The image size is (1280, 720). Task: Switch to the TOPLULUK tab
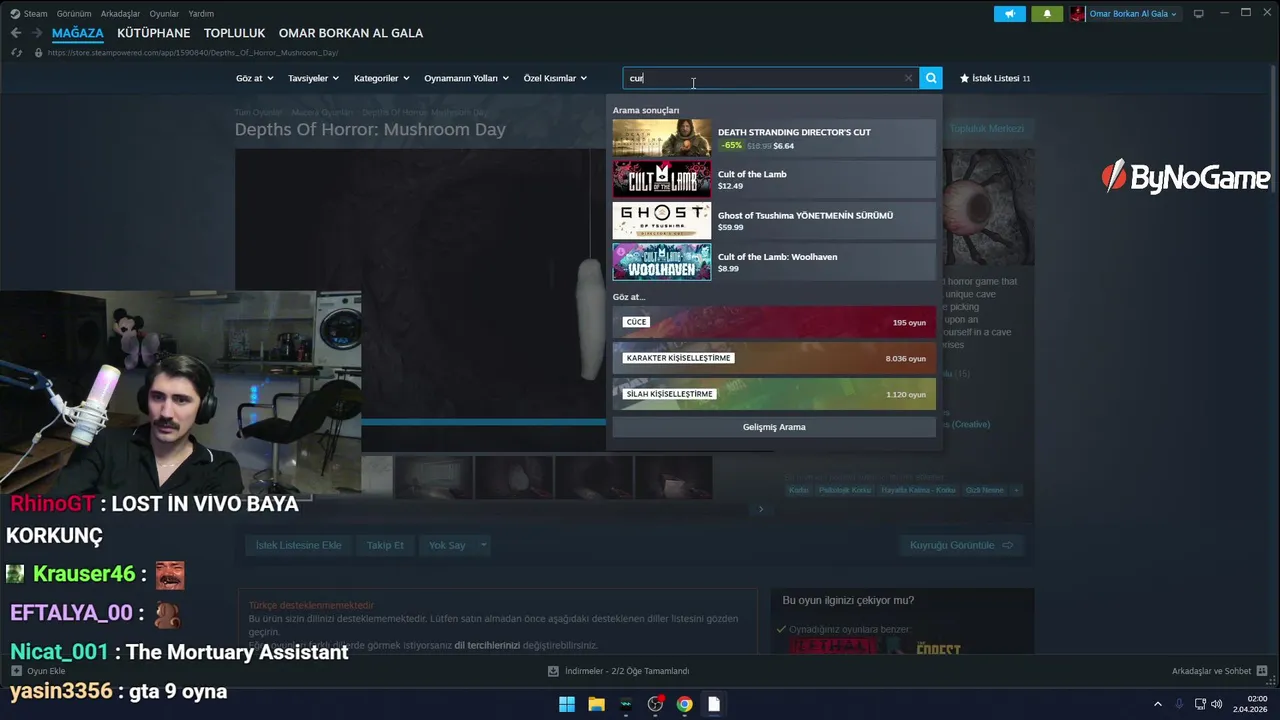[x=234, y=33]
